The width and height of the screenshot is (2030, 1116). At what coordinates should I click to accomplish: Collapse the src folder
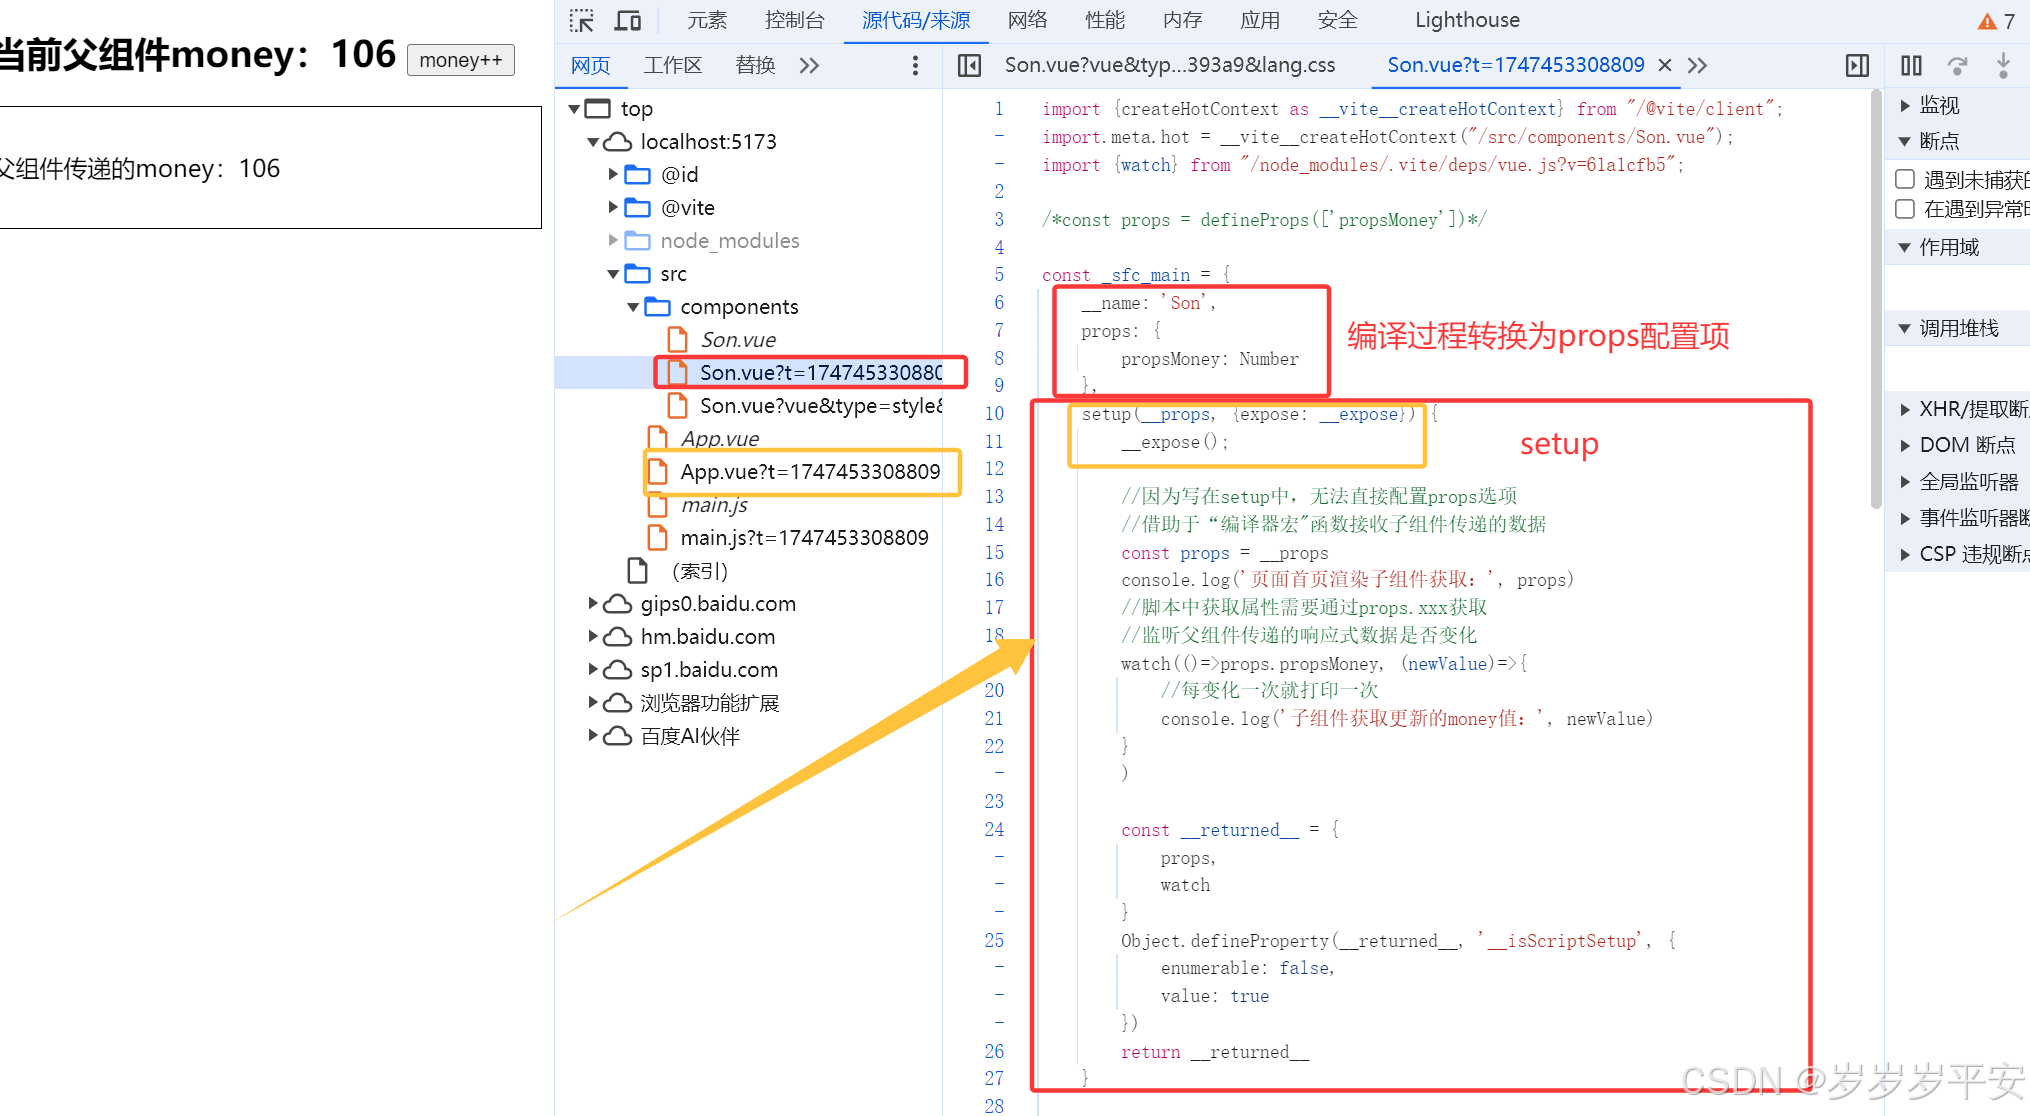[x=613, y=274]
